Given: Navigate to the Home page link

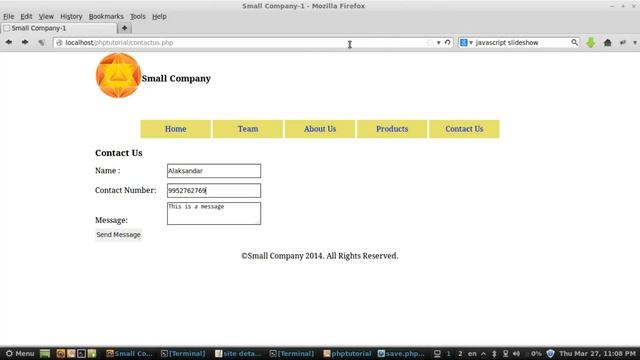Looking at the screenshot, I should coord(176,129).
